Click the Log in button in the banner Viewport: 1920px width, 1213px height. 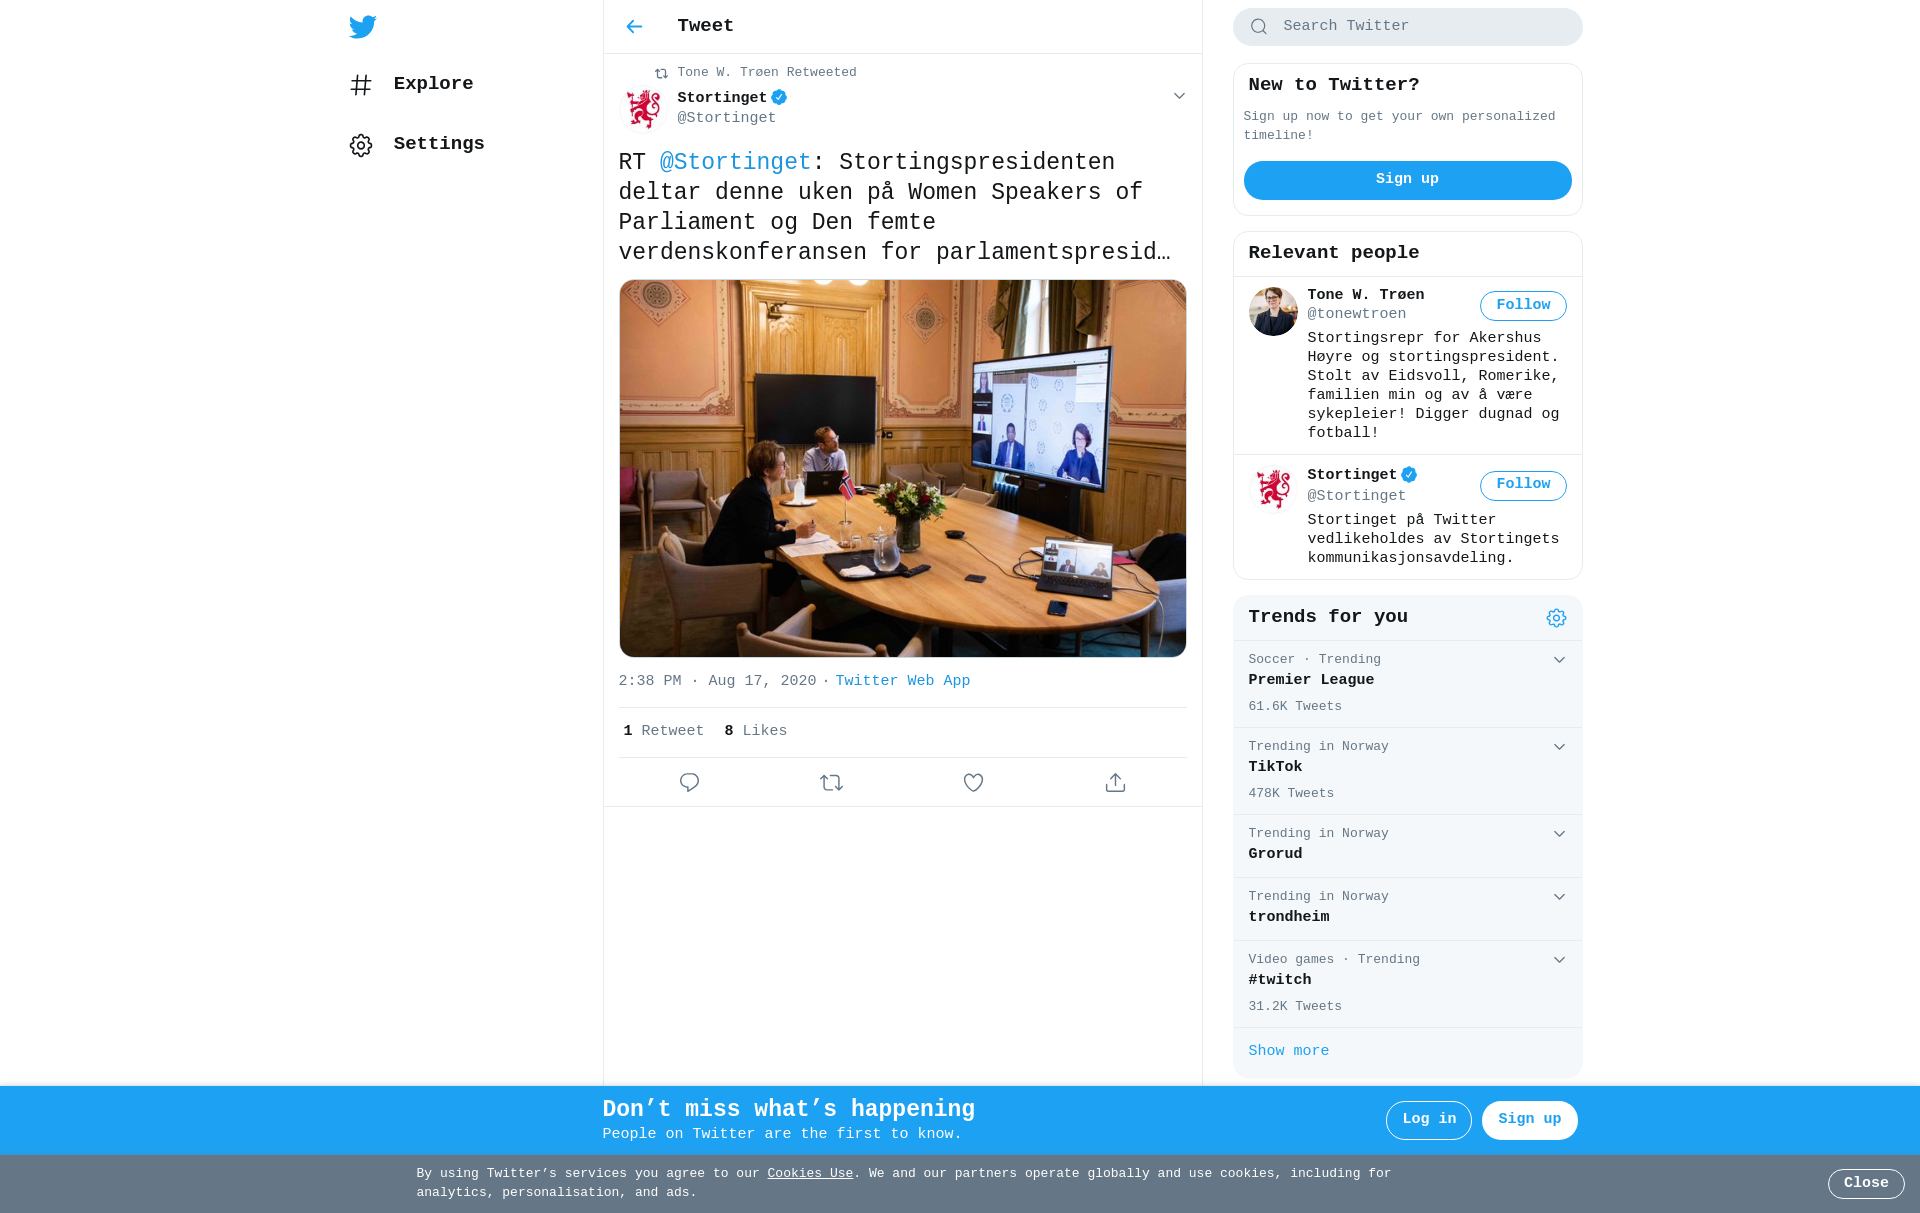[x=1428, y=1120]
